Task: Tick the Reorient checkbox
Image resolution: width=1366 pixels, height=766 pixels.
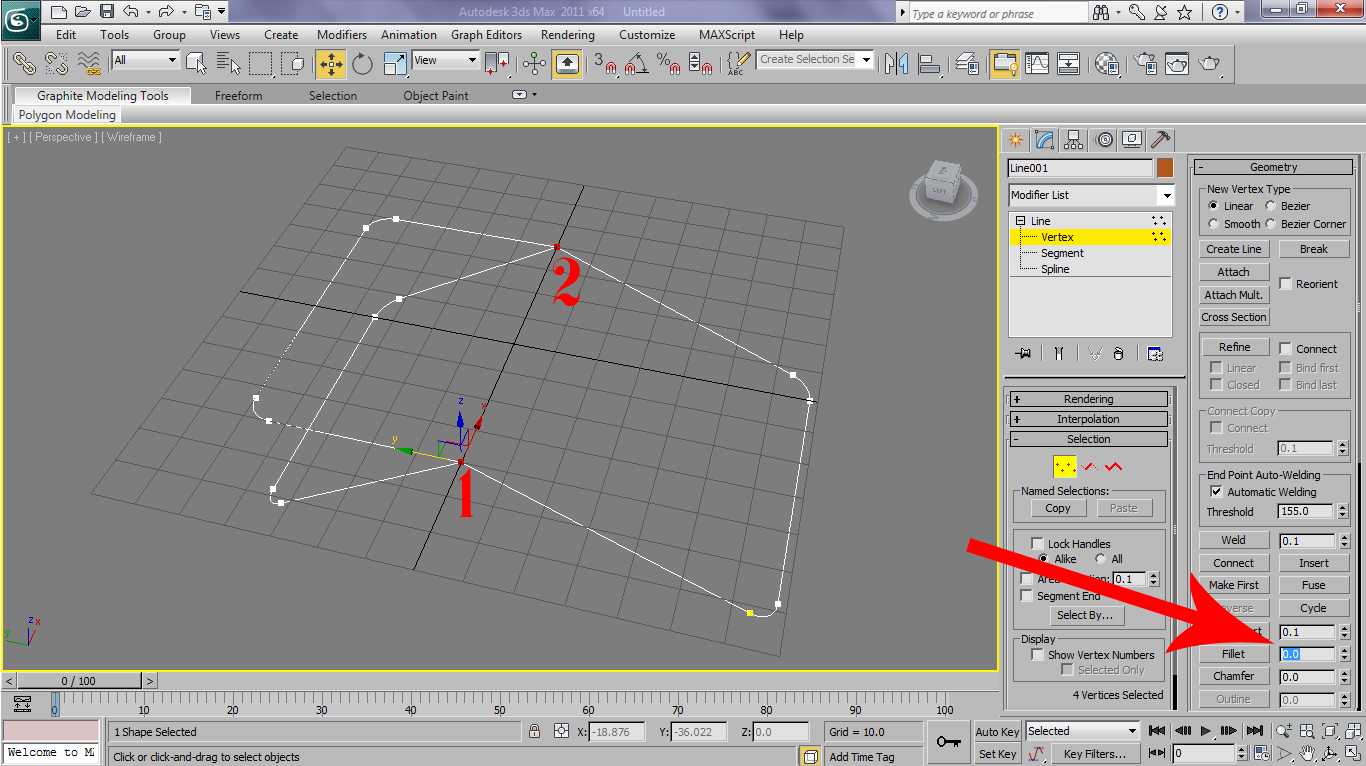Action: [x=1285, y=284]
